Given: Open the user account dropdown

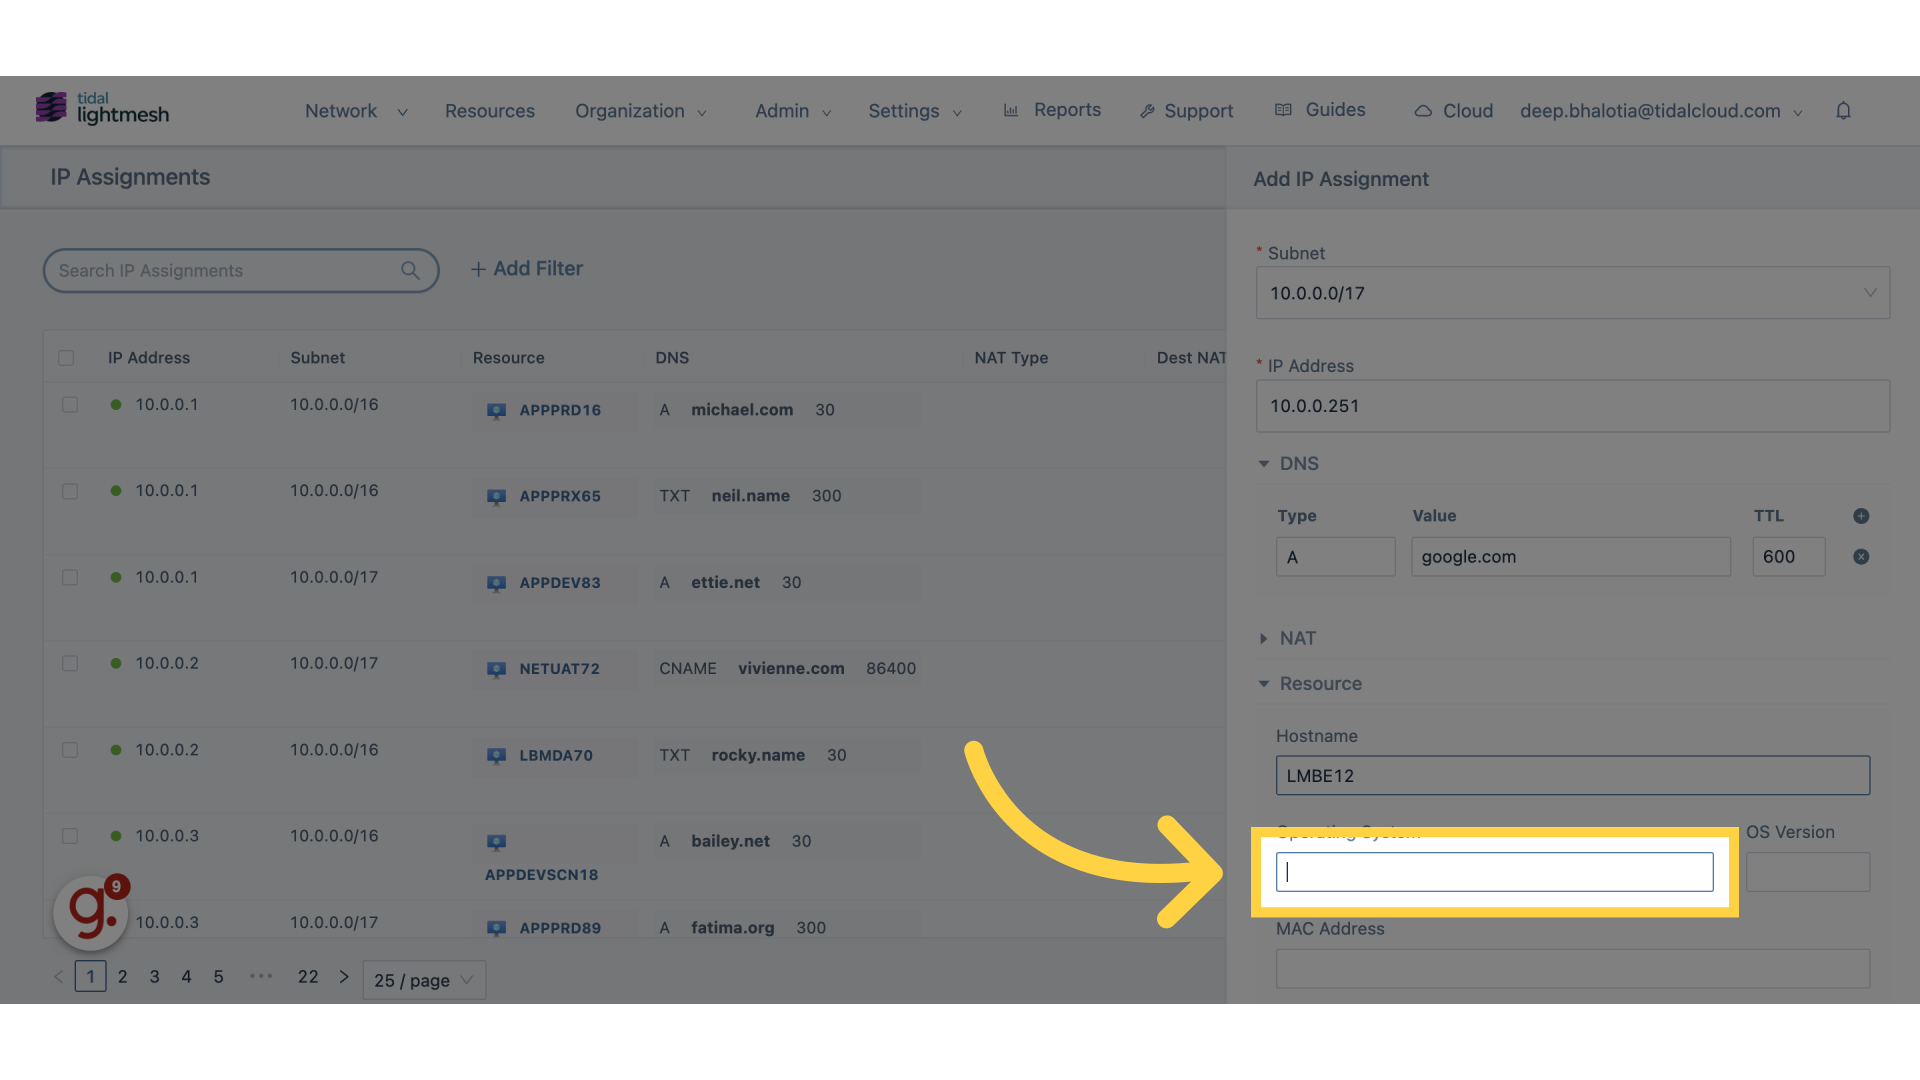Looking at the screenshot, I should [1661, 111].
